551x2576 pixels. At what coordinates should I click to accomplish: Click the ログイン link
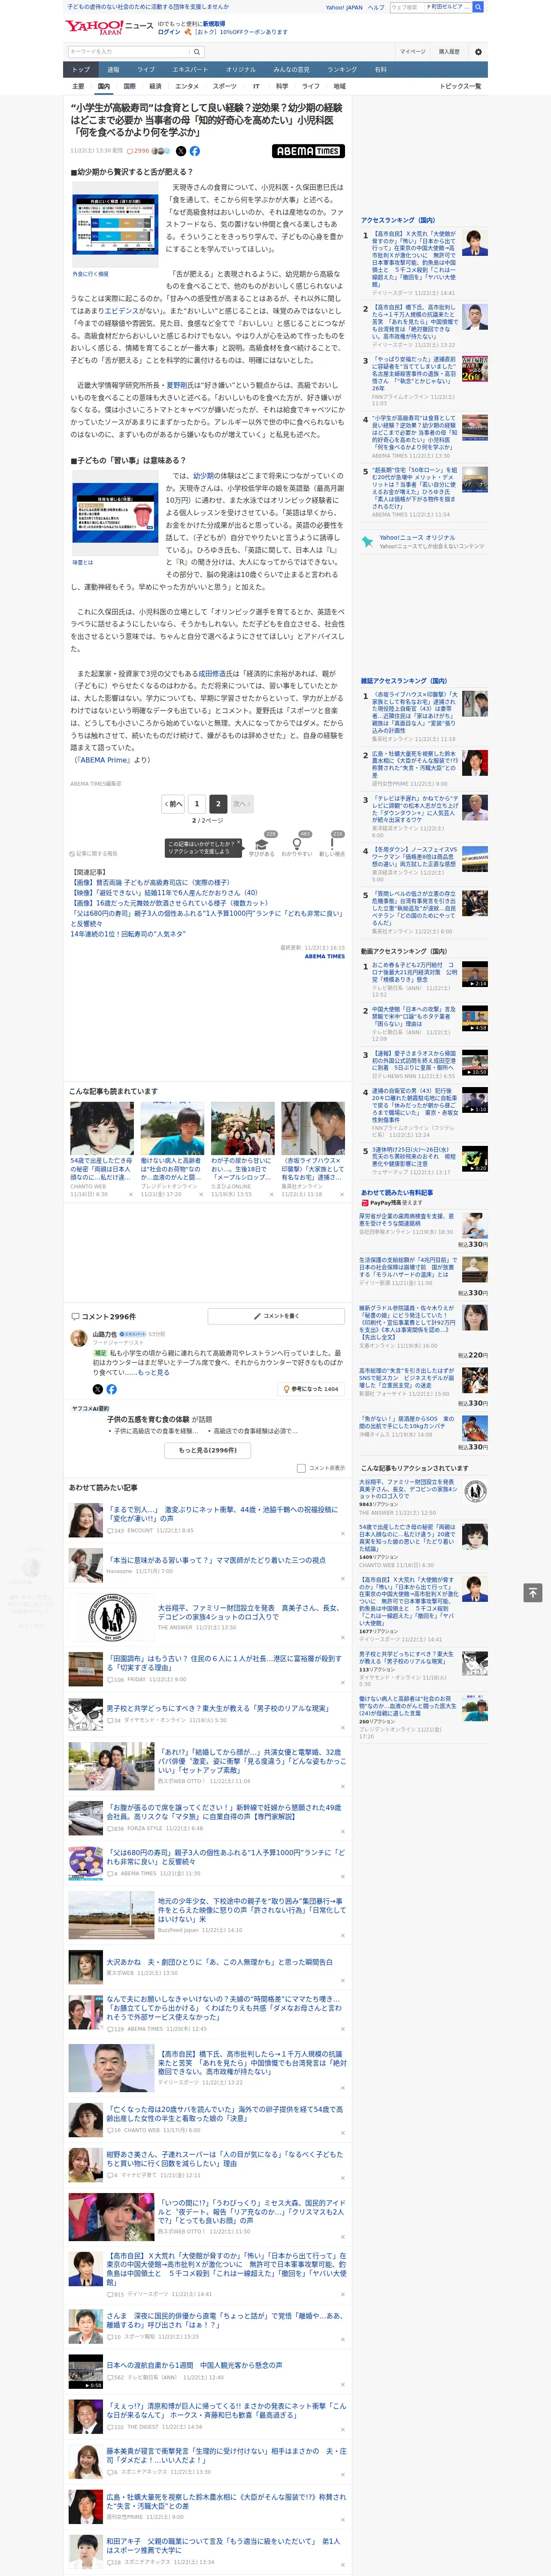coord(169,32)
